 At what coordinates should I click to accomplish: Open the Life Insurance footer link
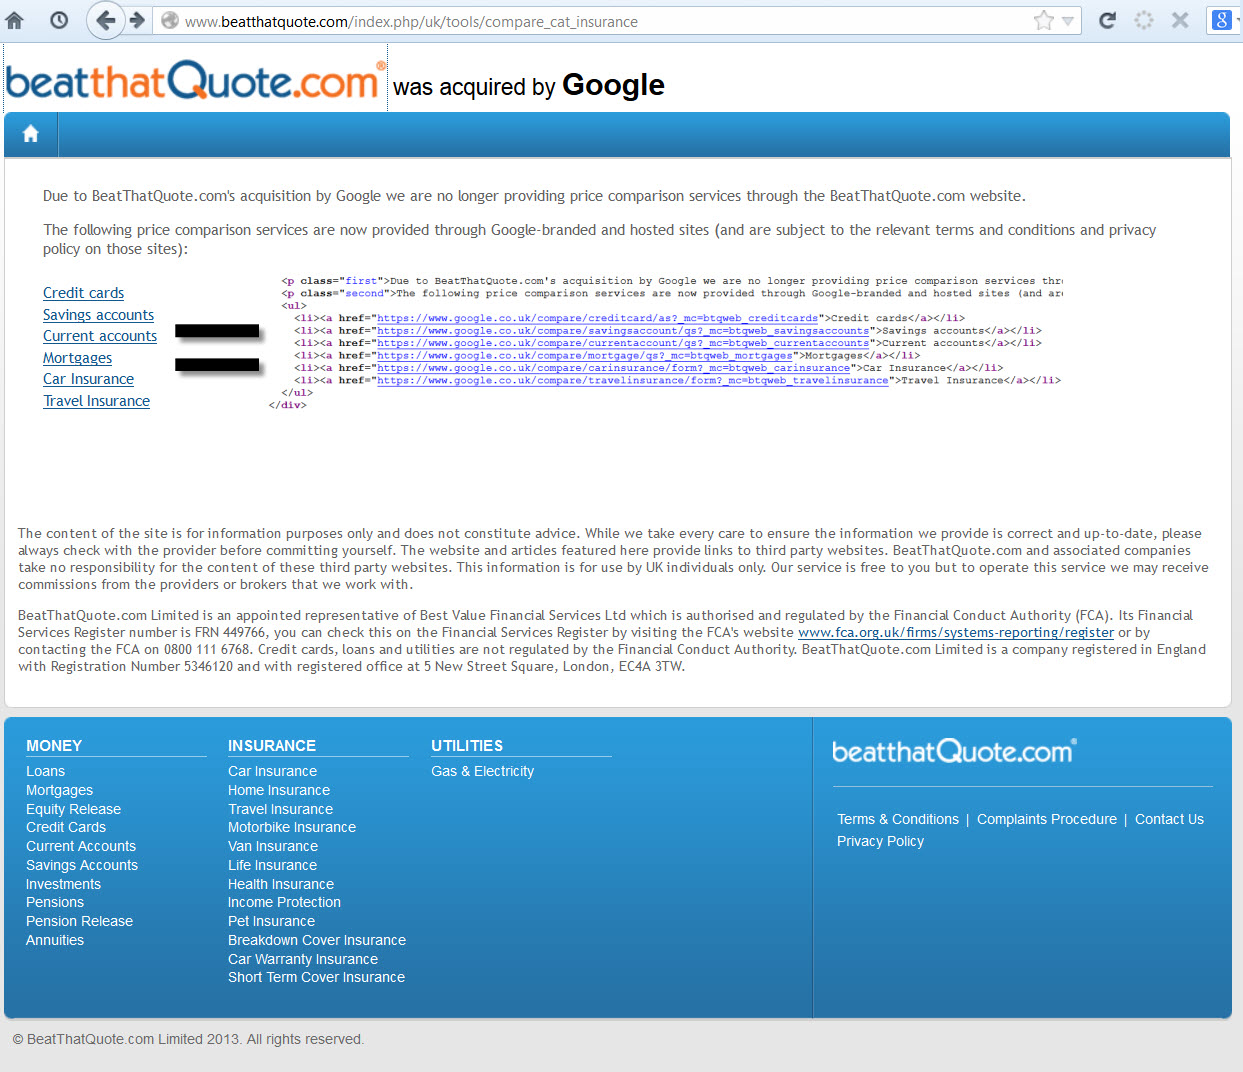[272, 865]
